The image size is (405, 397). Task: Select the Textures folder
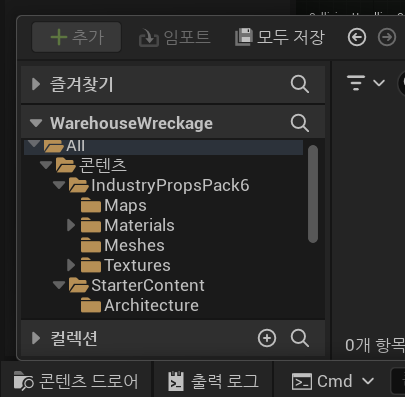click(x=126, y=265)
